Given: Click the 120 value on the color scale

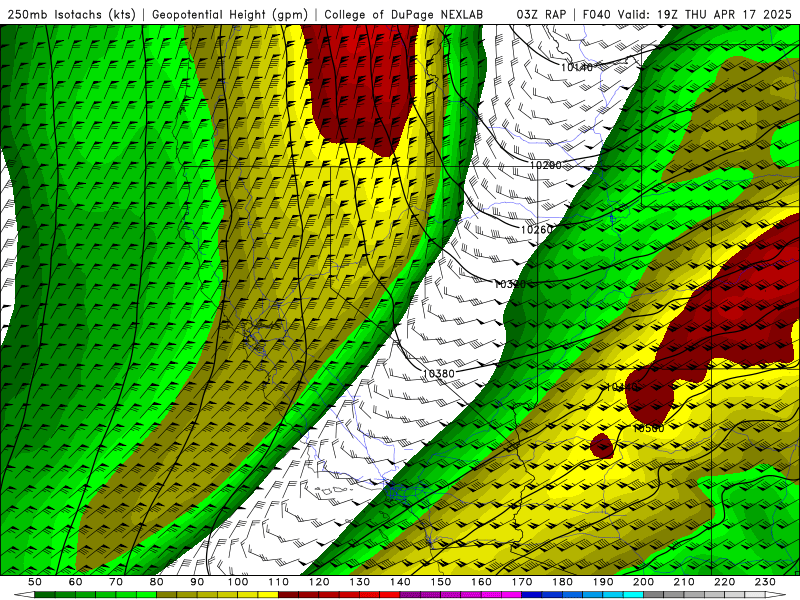Looking at the screenshot, I should [x=319, y=582].
